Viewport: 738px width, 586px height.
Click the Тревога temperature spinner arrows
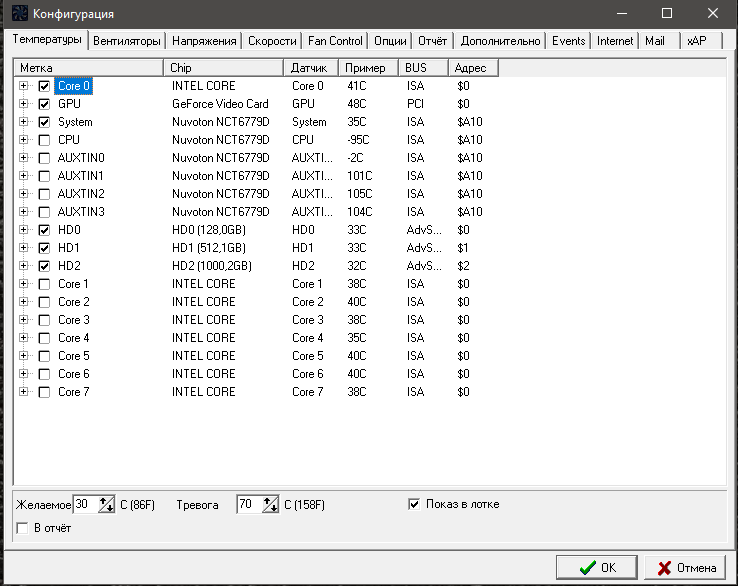click(271, 505)
